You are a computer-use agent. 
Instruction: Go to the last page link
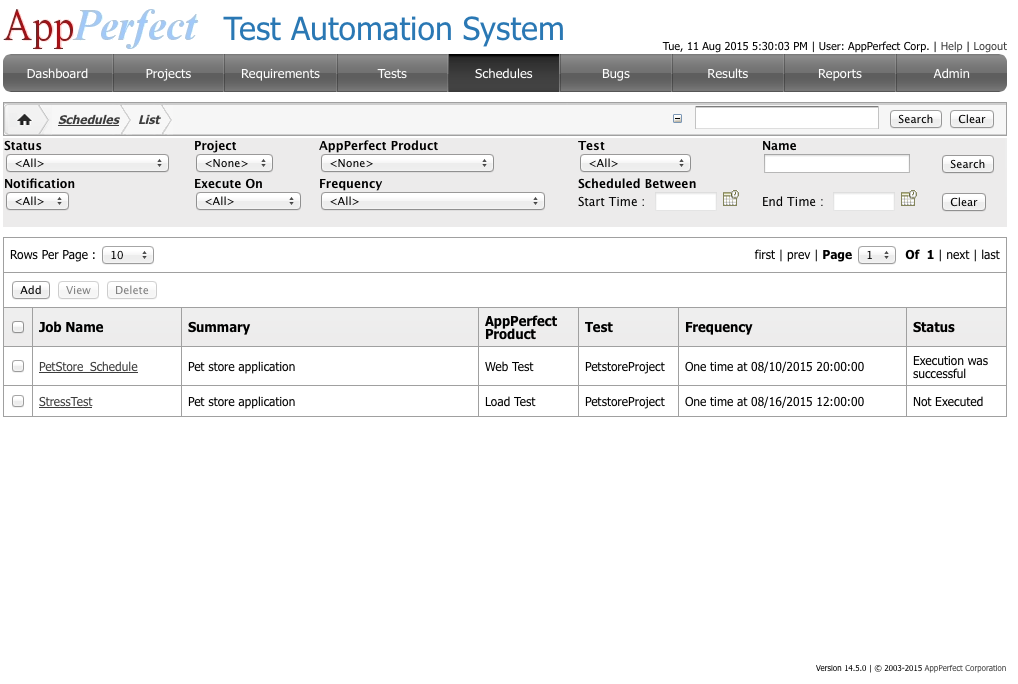tap(990, 255)
